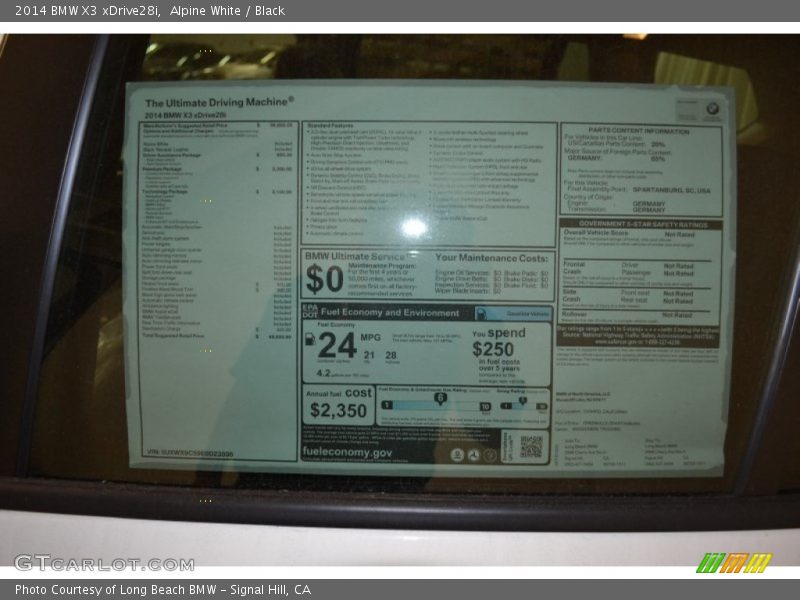This screenshot has height=600, width=800.
Task: Click the '28' highway MPG value
Action: (x=391, y=355)
